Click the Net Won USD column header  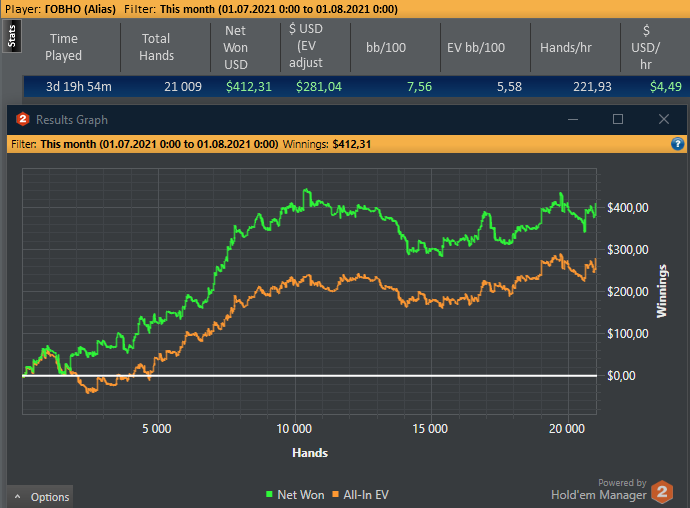(236, 48)
